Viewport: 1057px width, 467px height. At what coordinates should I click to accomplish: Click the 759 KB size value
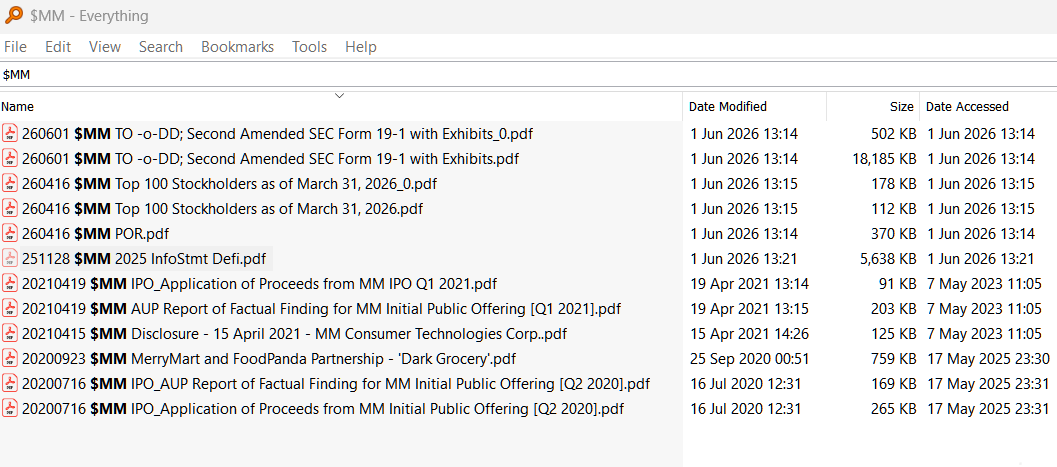[894, 359]
